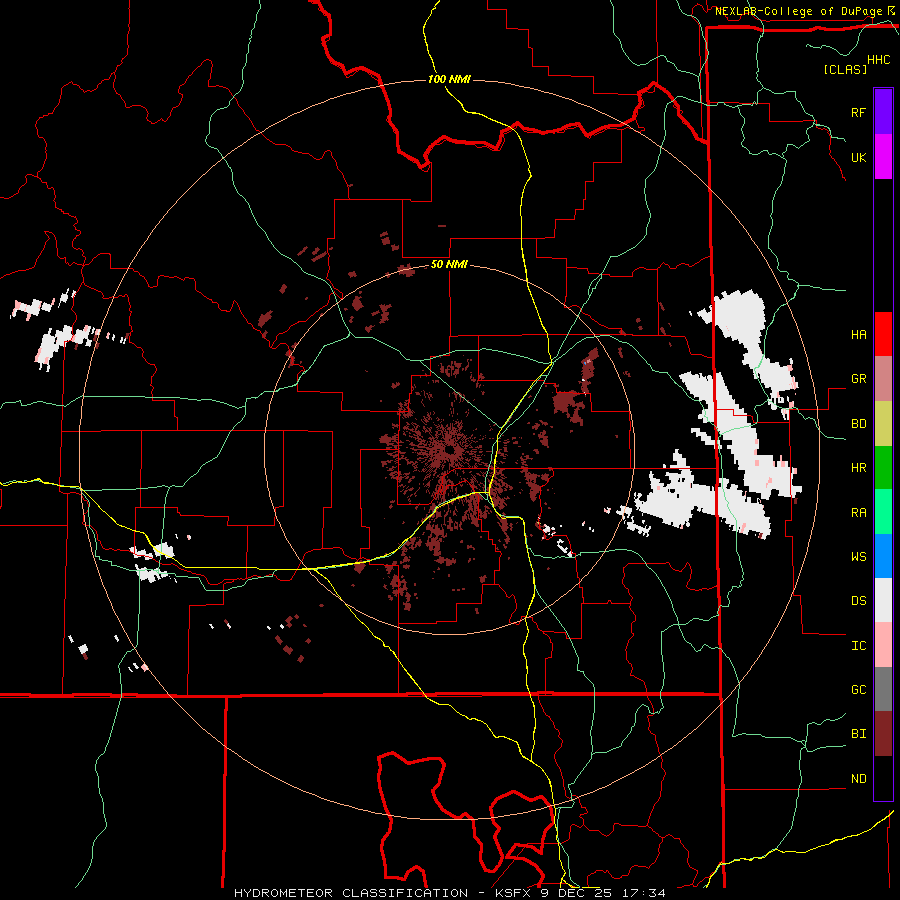Click the RF purple legend swatch

click(x=883, y=112)
